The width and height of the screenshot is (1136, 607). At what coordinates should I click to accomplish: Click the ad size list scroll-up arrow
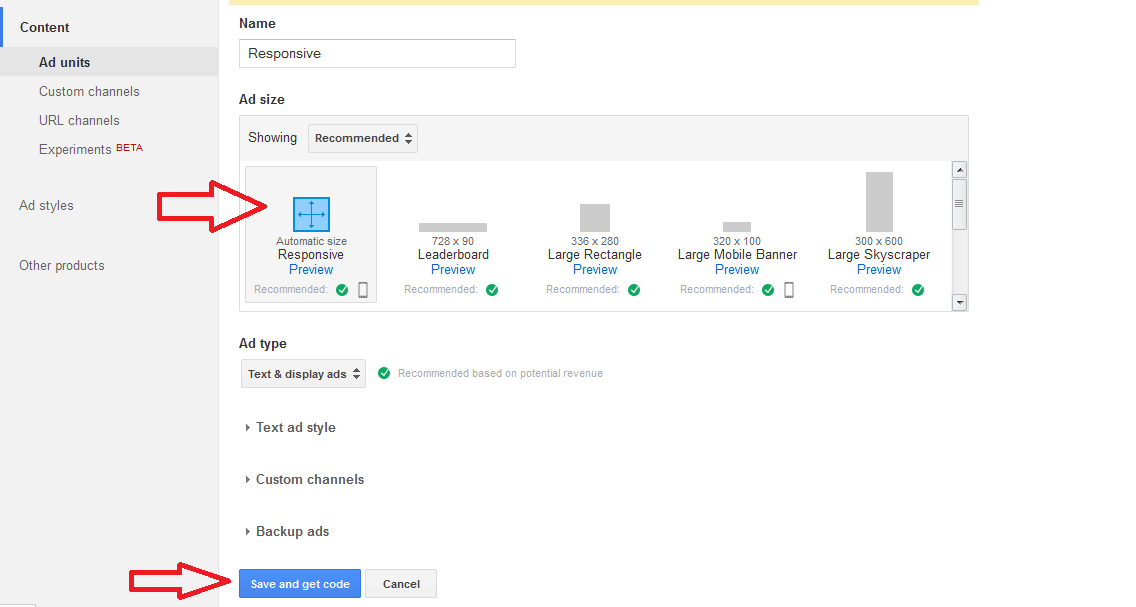pyautogui.click(x=959, y=170)
